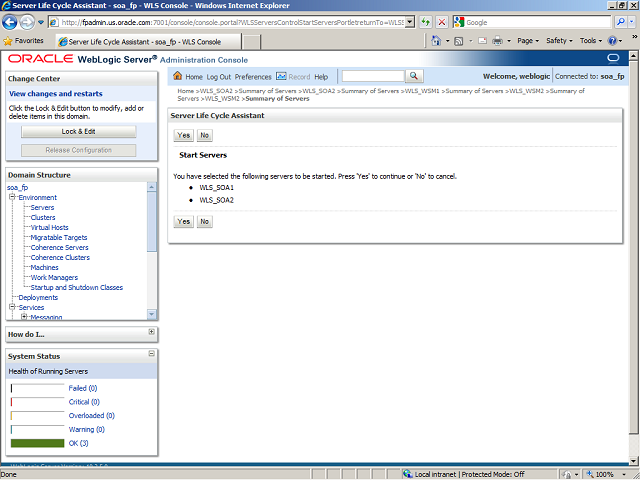Click the Print icon in command bar
The image size is (640, 480).
click(x=497, y=41)
